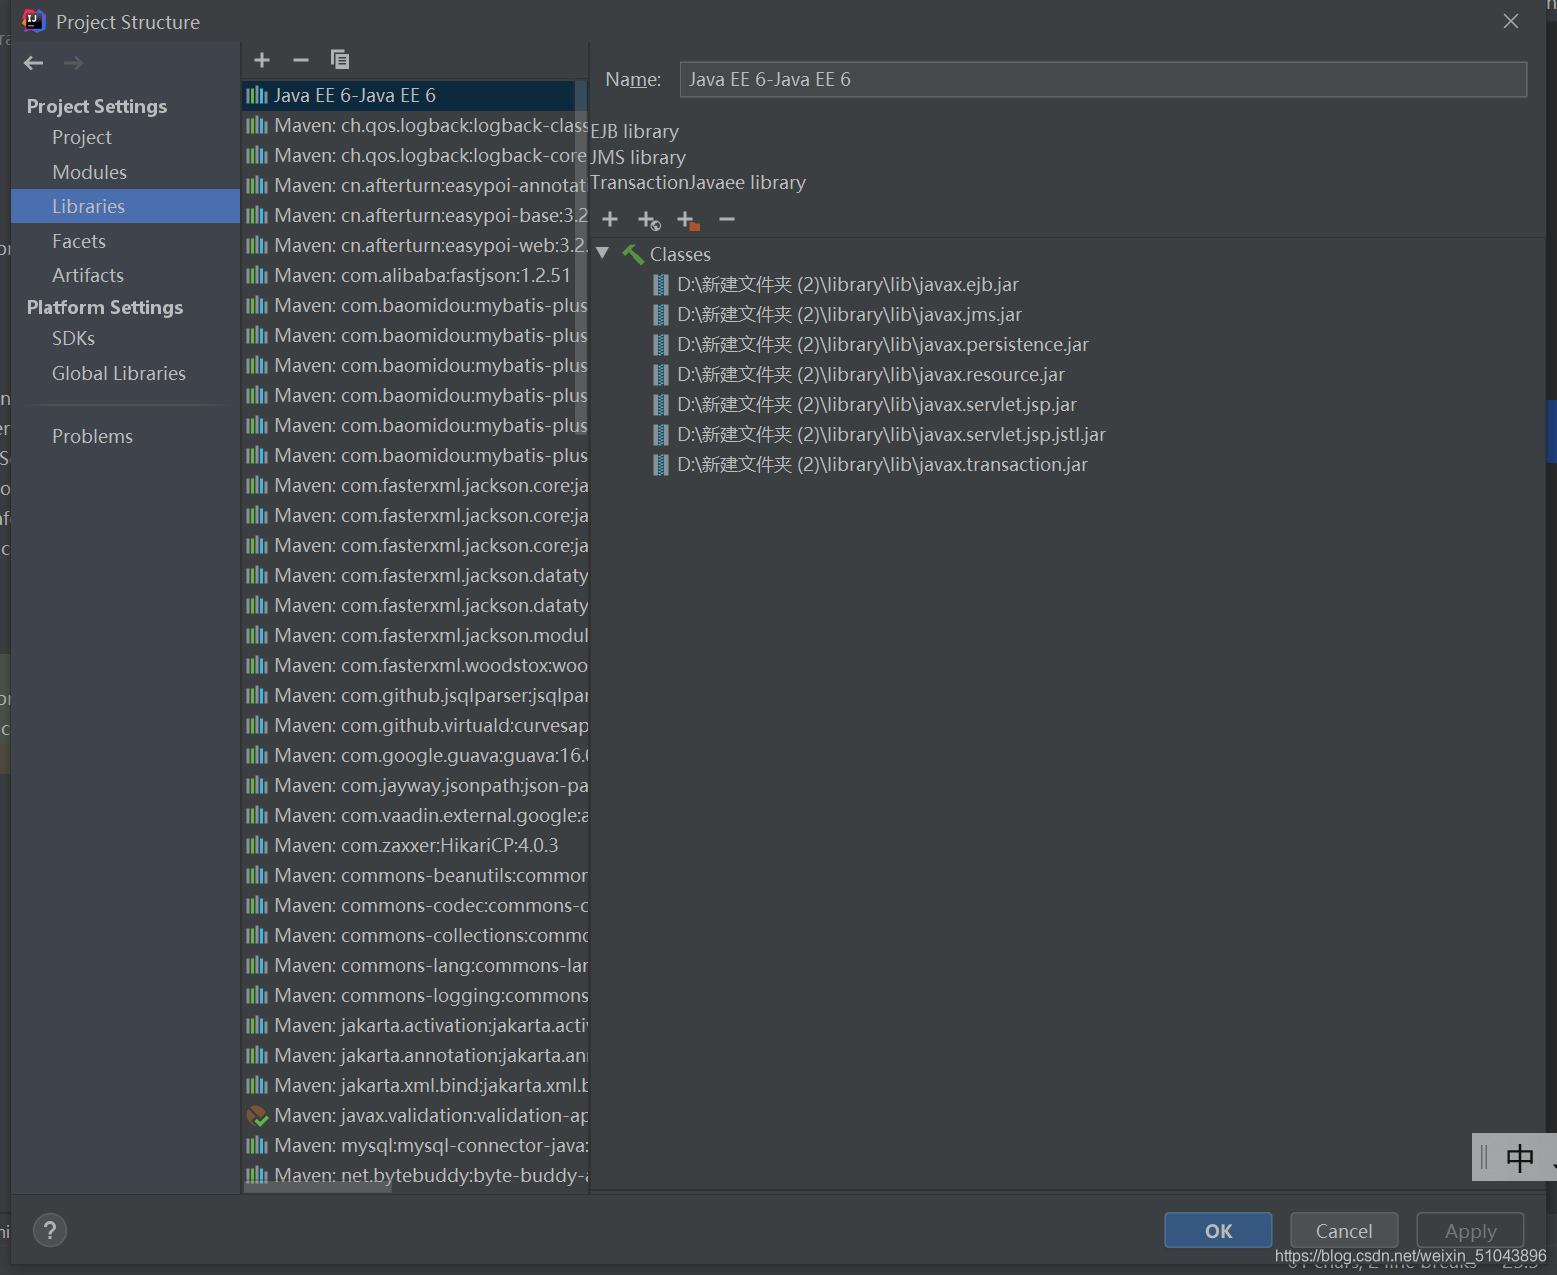Select the Modules settings entry
Viewport: 1557px width, 1275px height.
pos(89,172)
